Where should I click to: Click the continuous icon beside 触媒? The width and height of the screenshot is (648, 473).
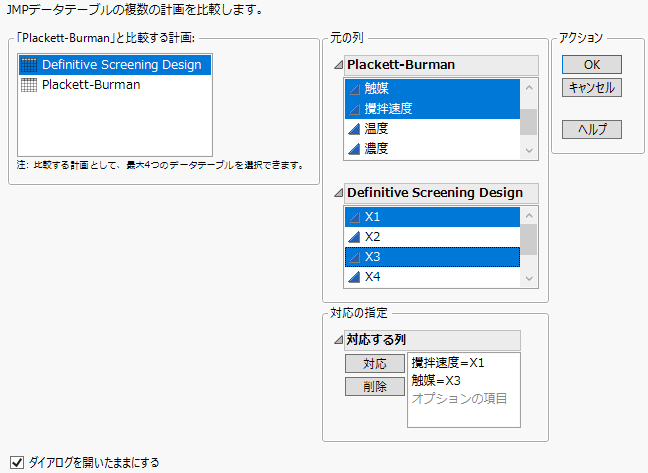[x=354, y=88]
